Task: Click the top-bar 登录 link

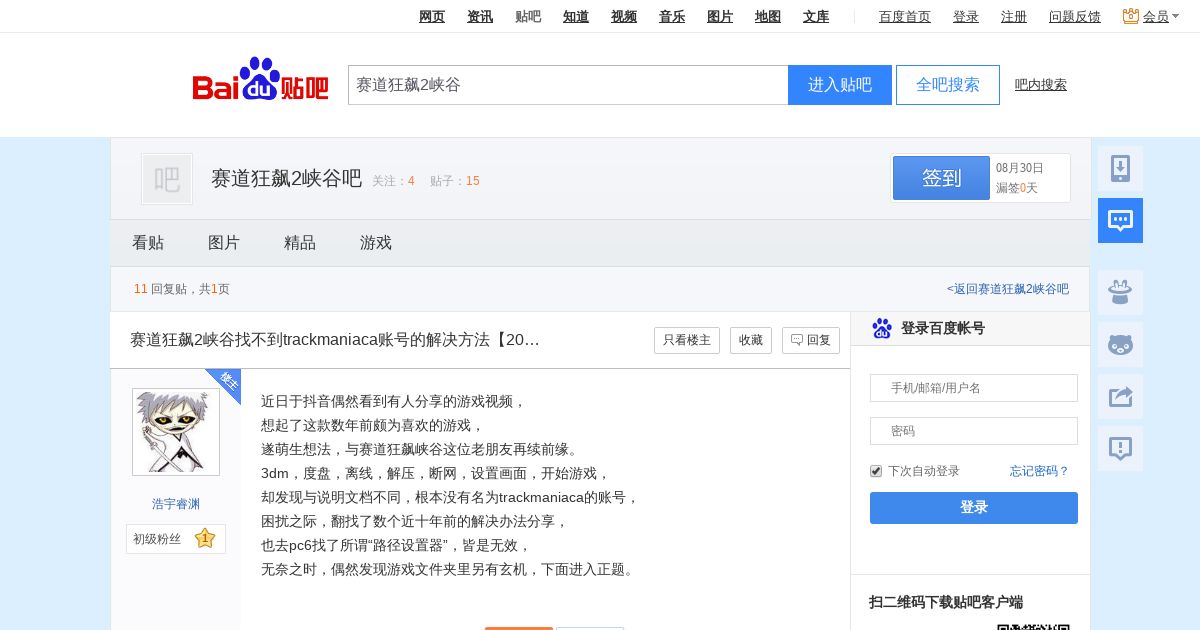Action: 966,16
